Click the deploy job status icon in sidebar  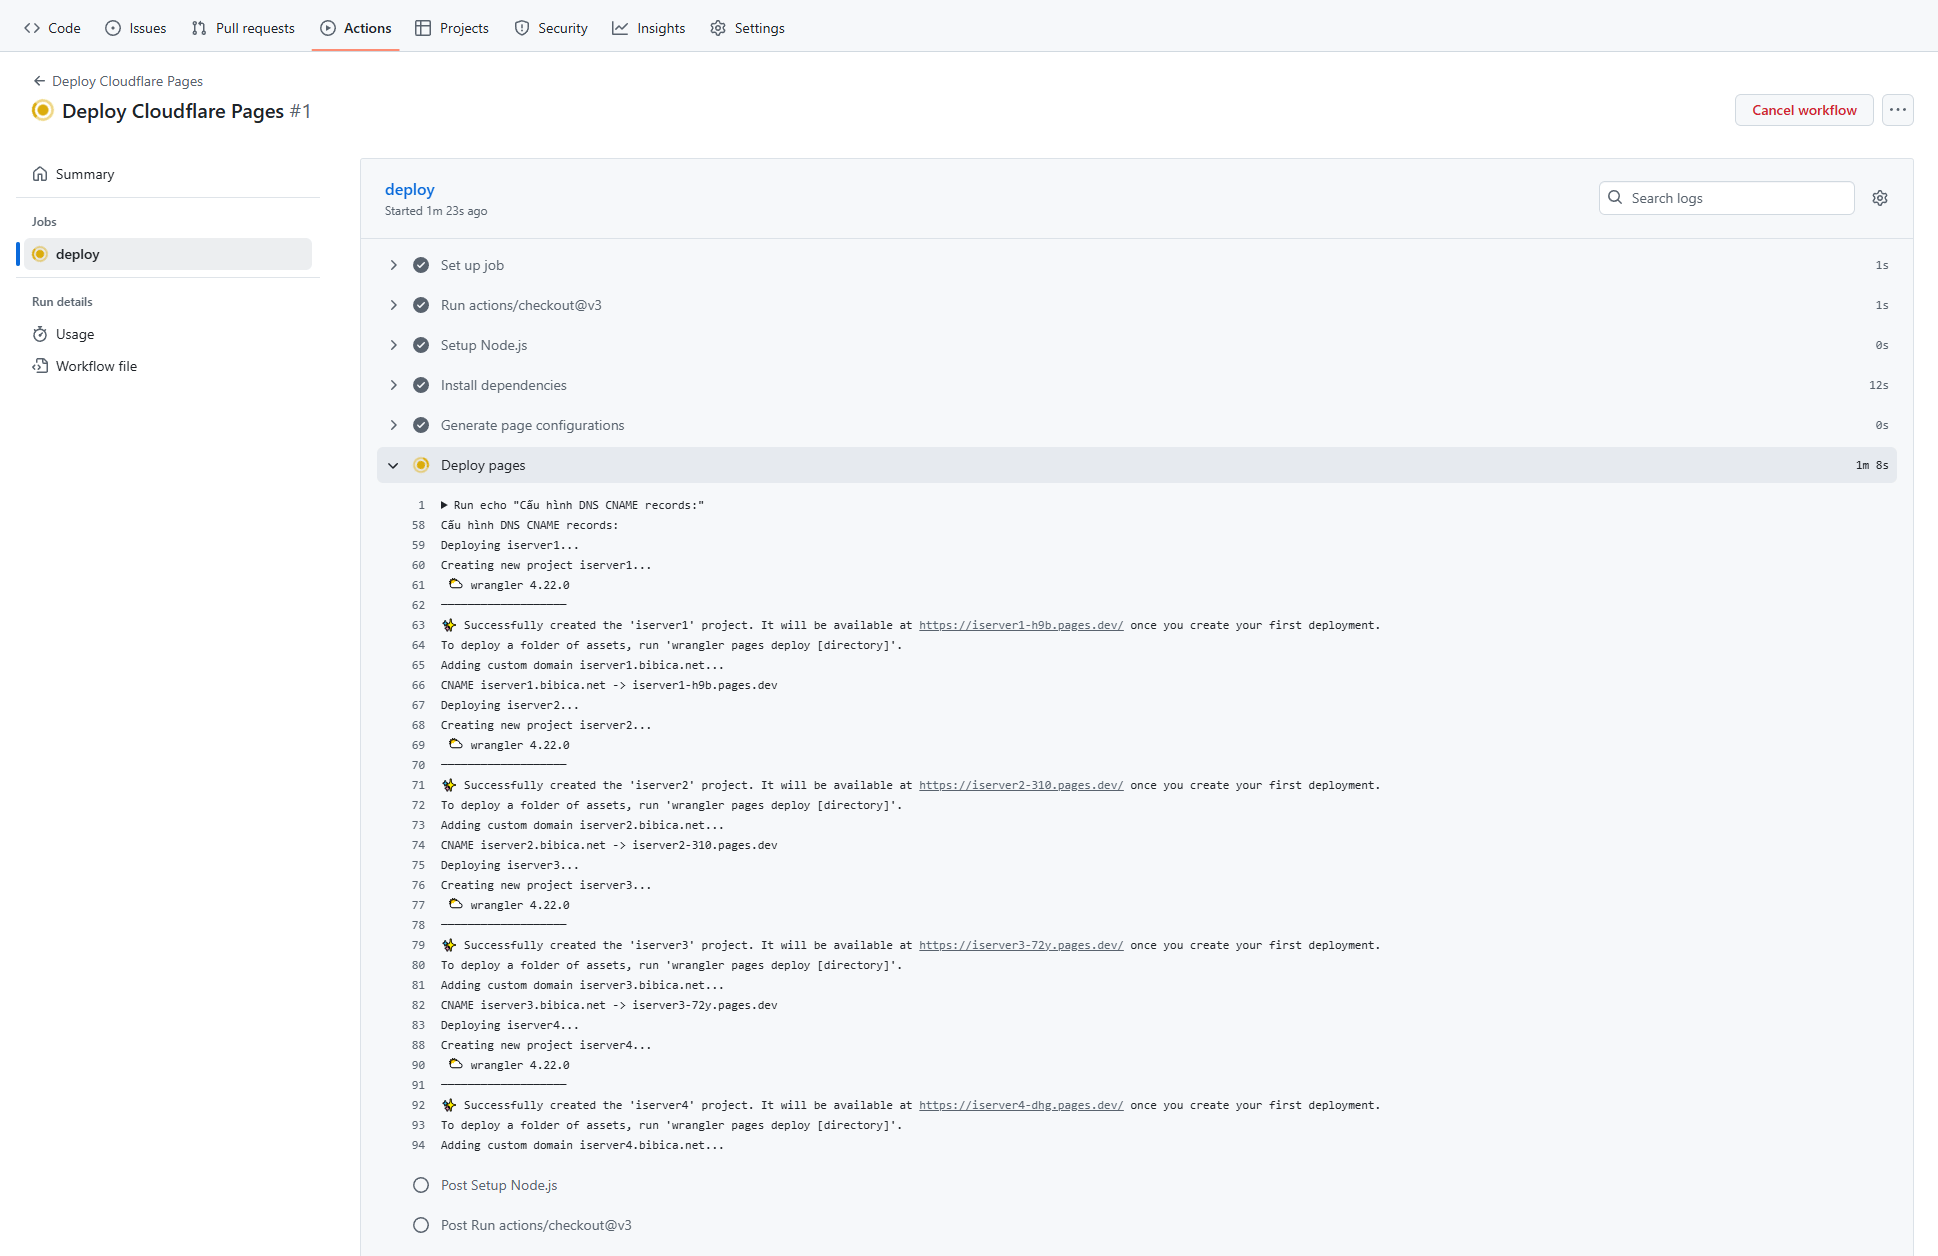(x=40, y=254)
